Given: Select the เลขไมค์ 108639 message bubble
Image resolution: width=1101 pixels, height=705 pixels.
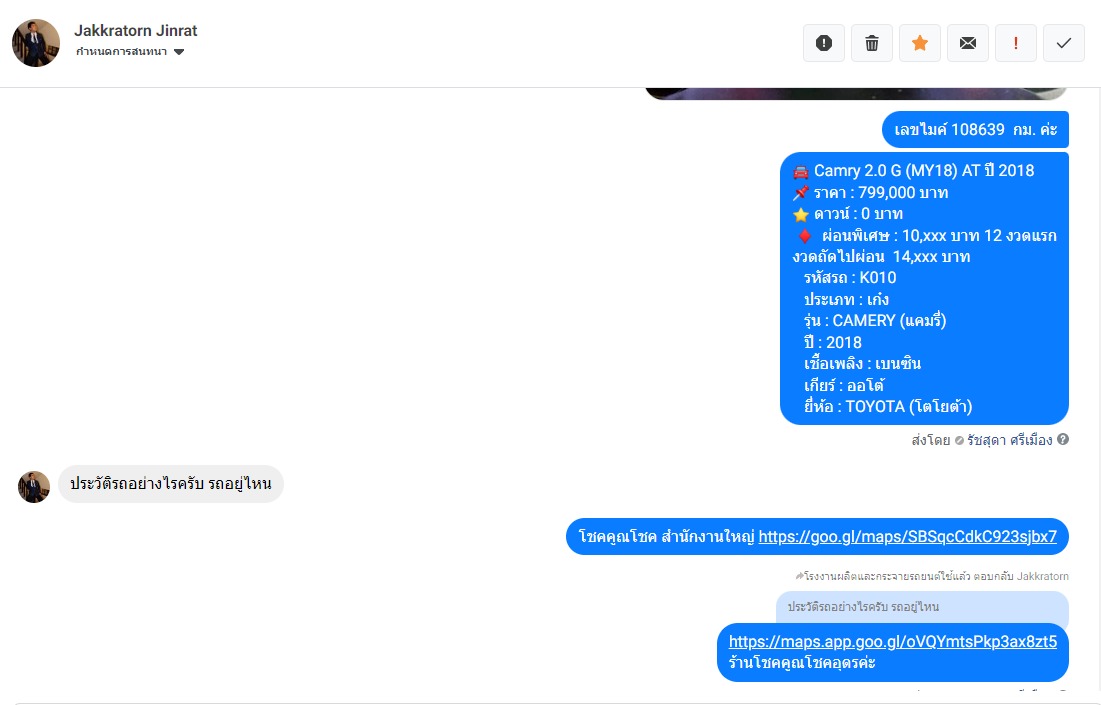Looking at the screenshot, I should click(975, 130).
